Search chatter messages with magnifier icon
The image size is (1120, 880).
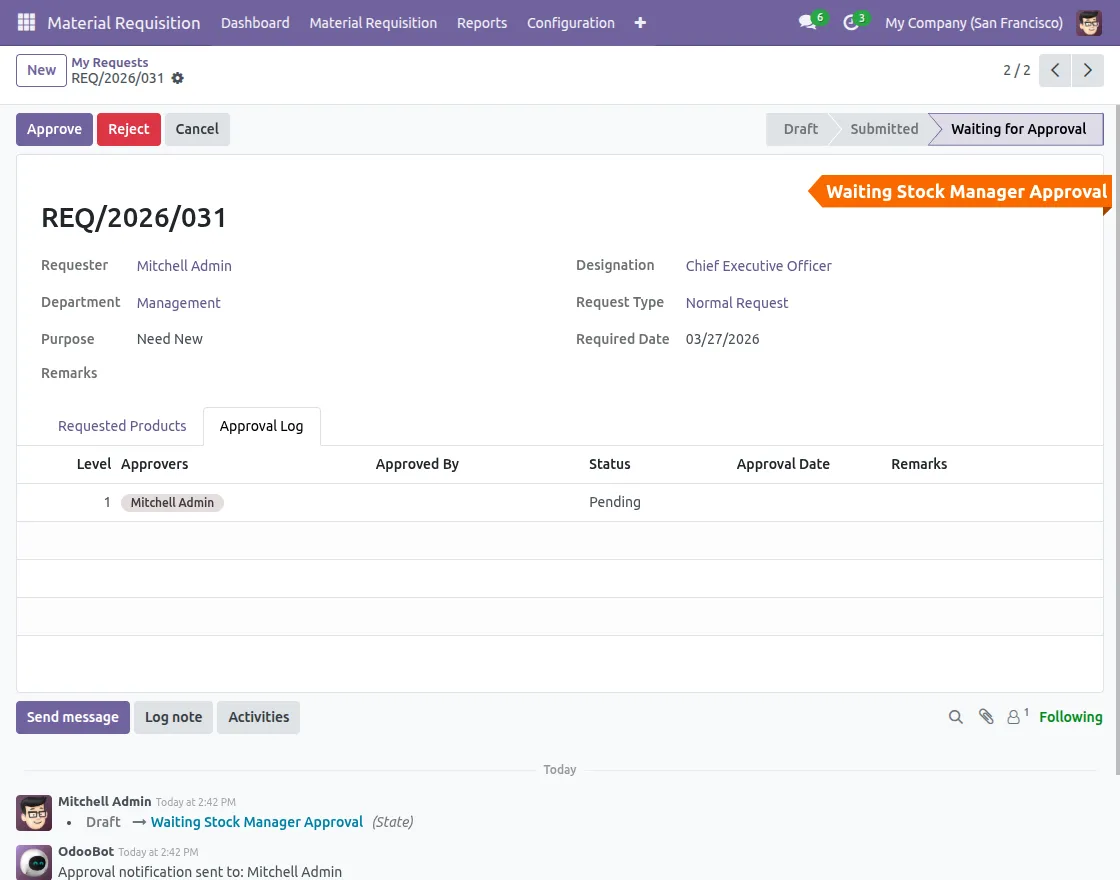956,717
